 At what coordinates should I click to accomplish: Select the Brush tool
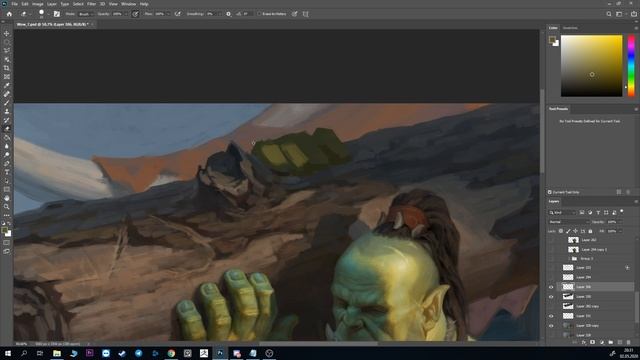(7, 102)
